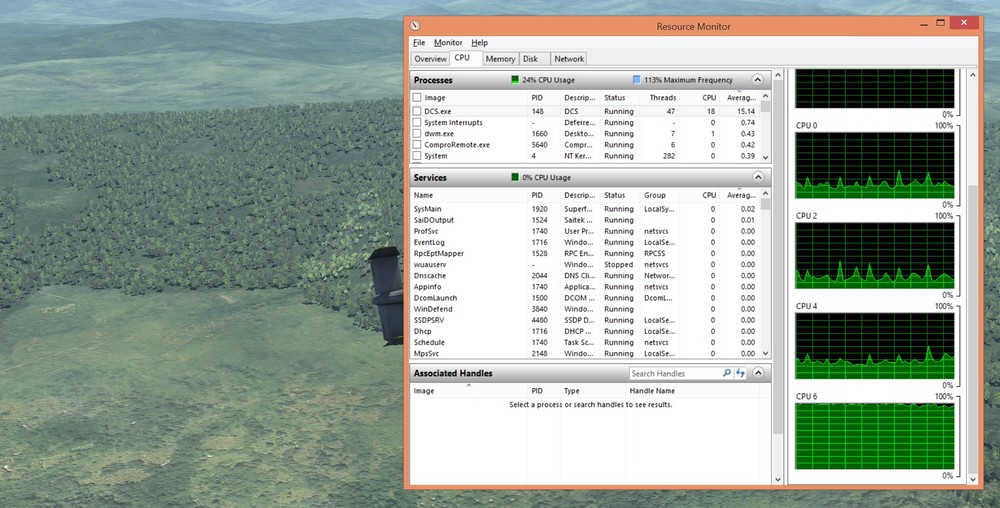The height and width of the screenshot is (508, 1000).
Task: Click the CPU 6 usage graph
Action: [x=875, y=436]
